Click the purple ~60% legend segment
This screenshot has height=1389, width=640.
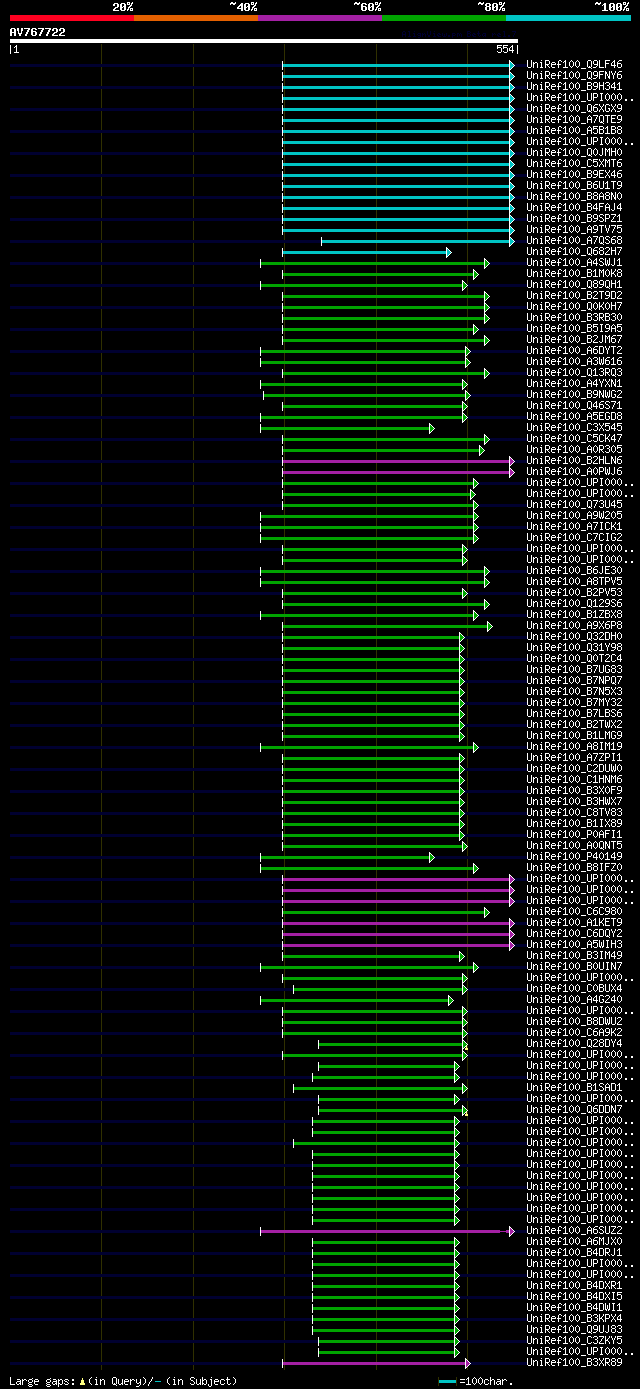click(320, 18)
